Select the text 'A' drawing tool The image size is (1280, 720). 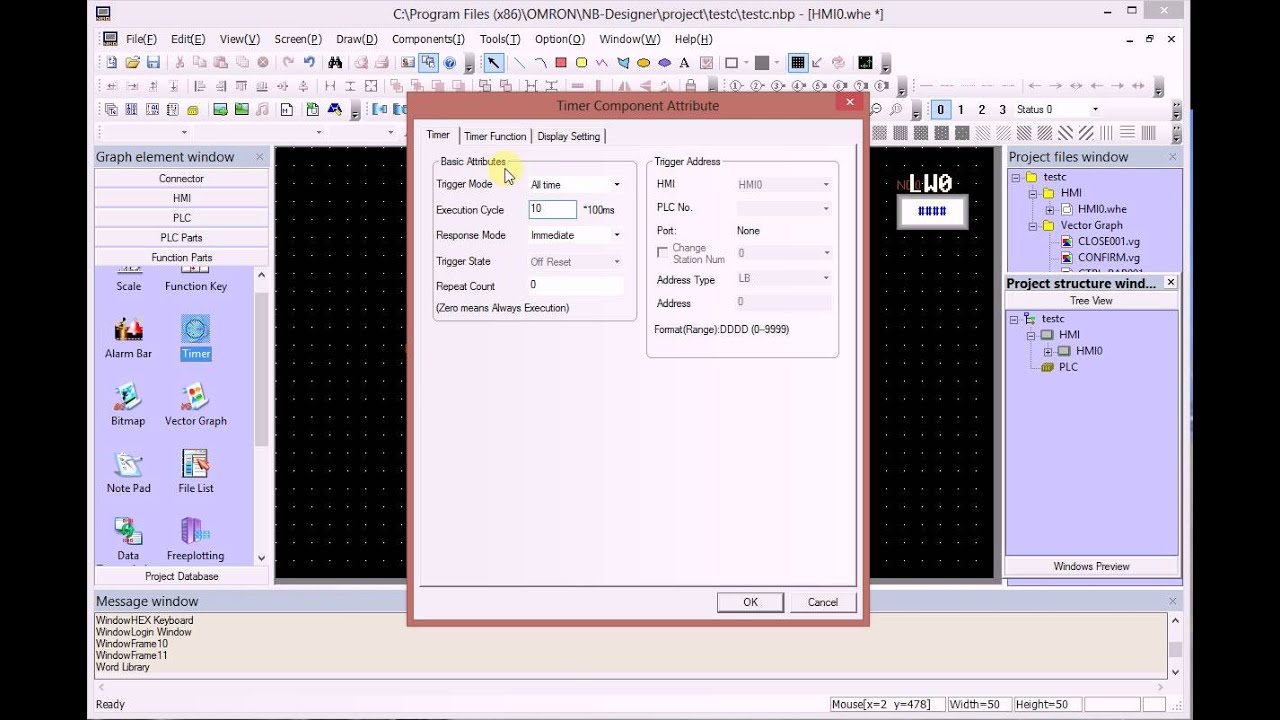[685, 62]
